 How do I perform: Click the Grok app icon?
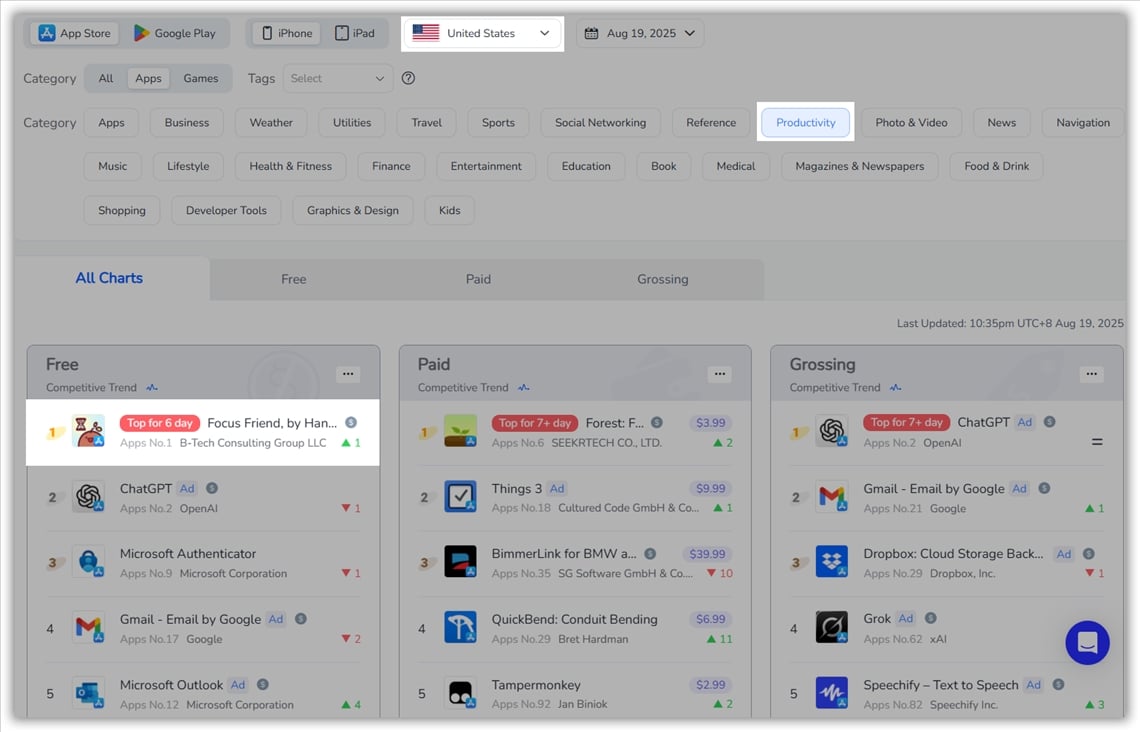pos(831,628)
